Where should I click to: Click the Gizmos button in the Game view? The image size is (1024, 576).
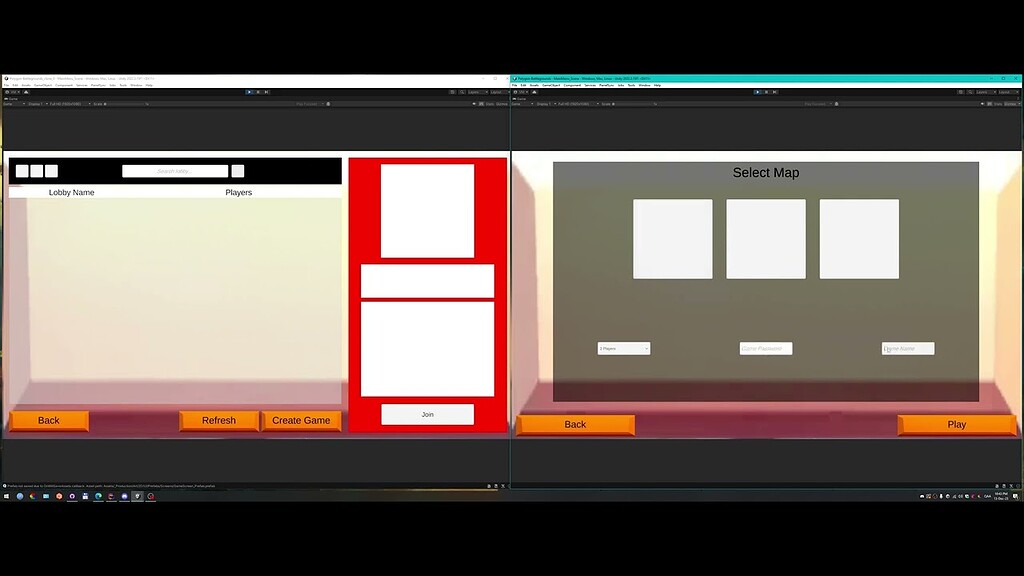coord(501,105)
